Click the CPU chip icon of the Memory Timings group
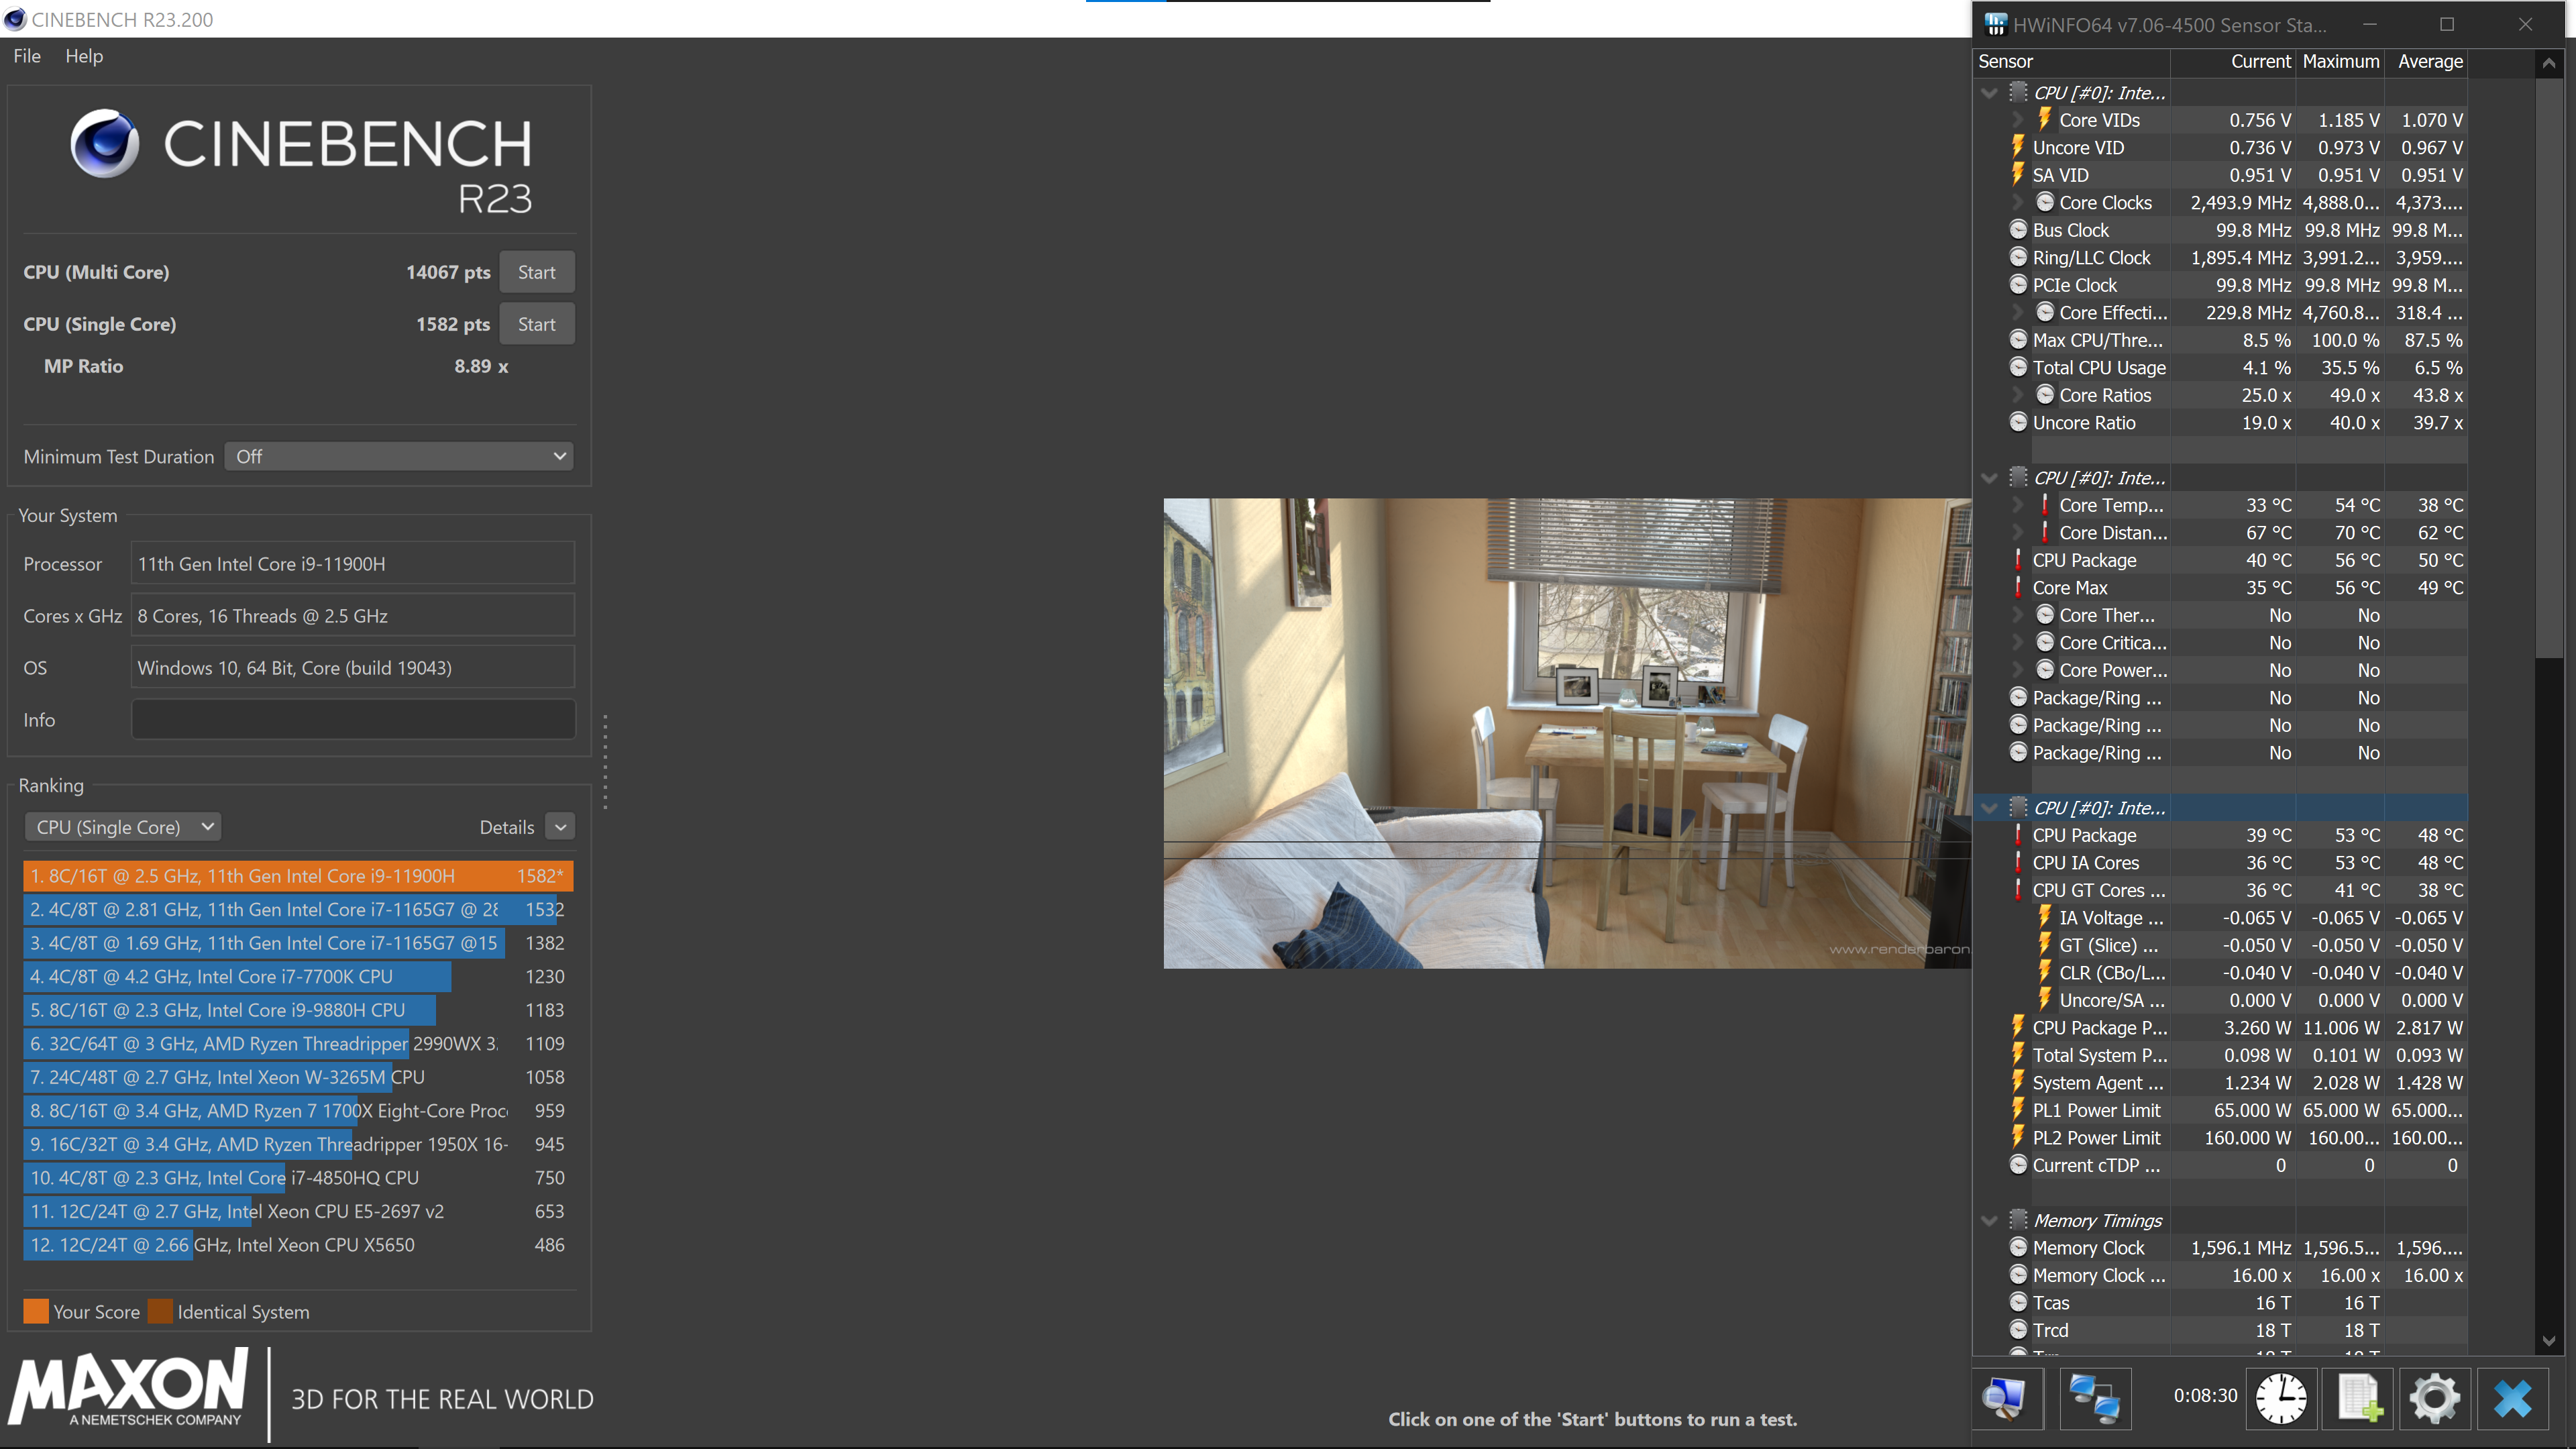The width and height of the screenshot is (2576, 1449). click(x=2018, y=1220)
